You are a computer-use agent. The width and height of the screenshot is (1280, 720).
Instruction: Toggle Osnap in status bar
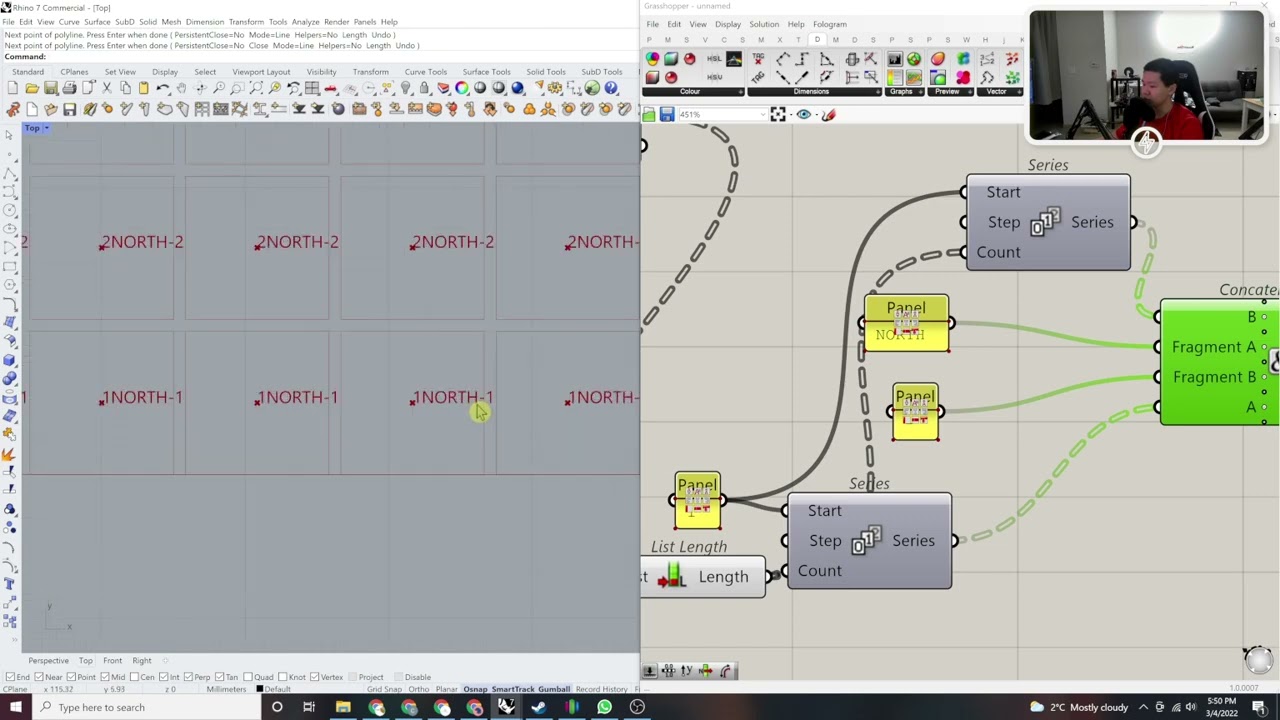[475, 689]
